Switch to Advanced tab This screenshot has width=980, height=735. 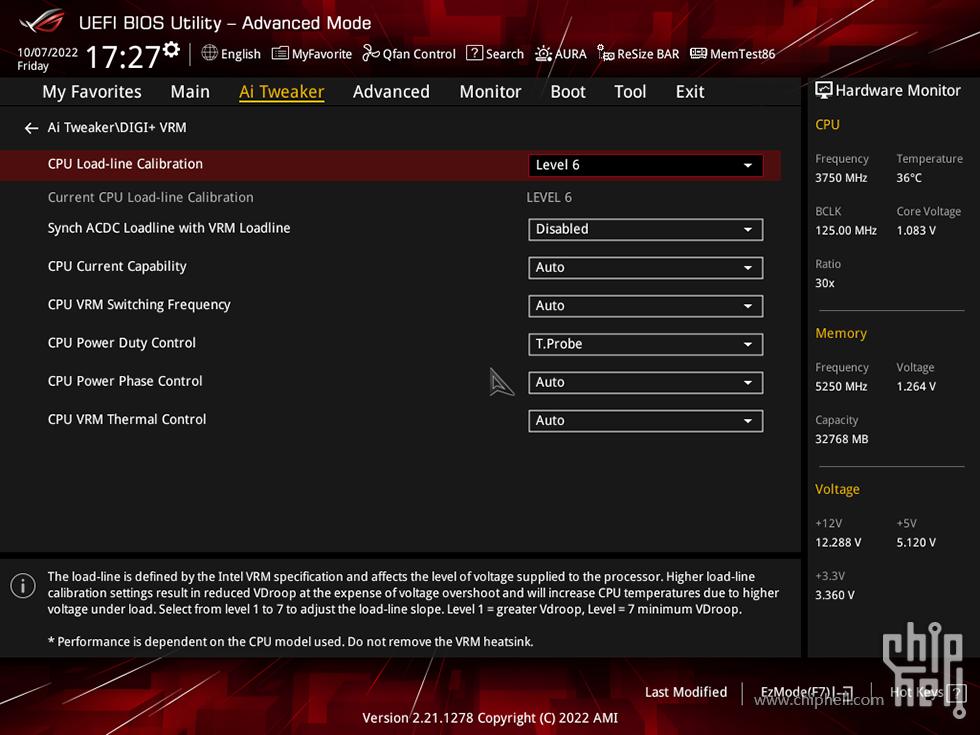pyautogui.click(x=391, y=92)
